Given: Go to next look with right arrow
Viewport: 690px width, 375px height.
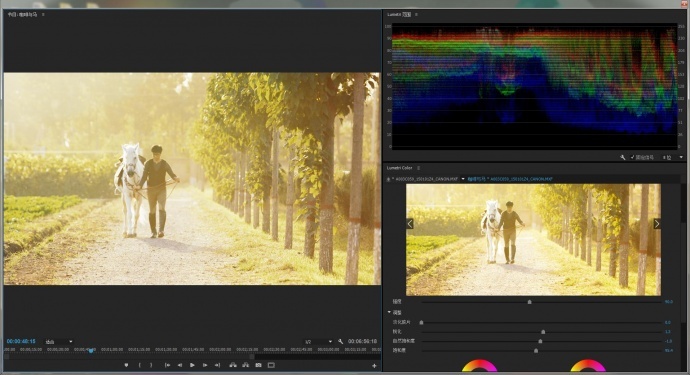Looking at the screenshot, I should click(x=657, y=224).
